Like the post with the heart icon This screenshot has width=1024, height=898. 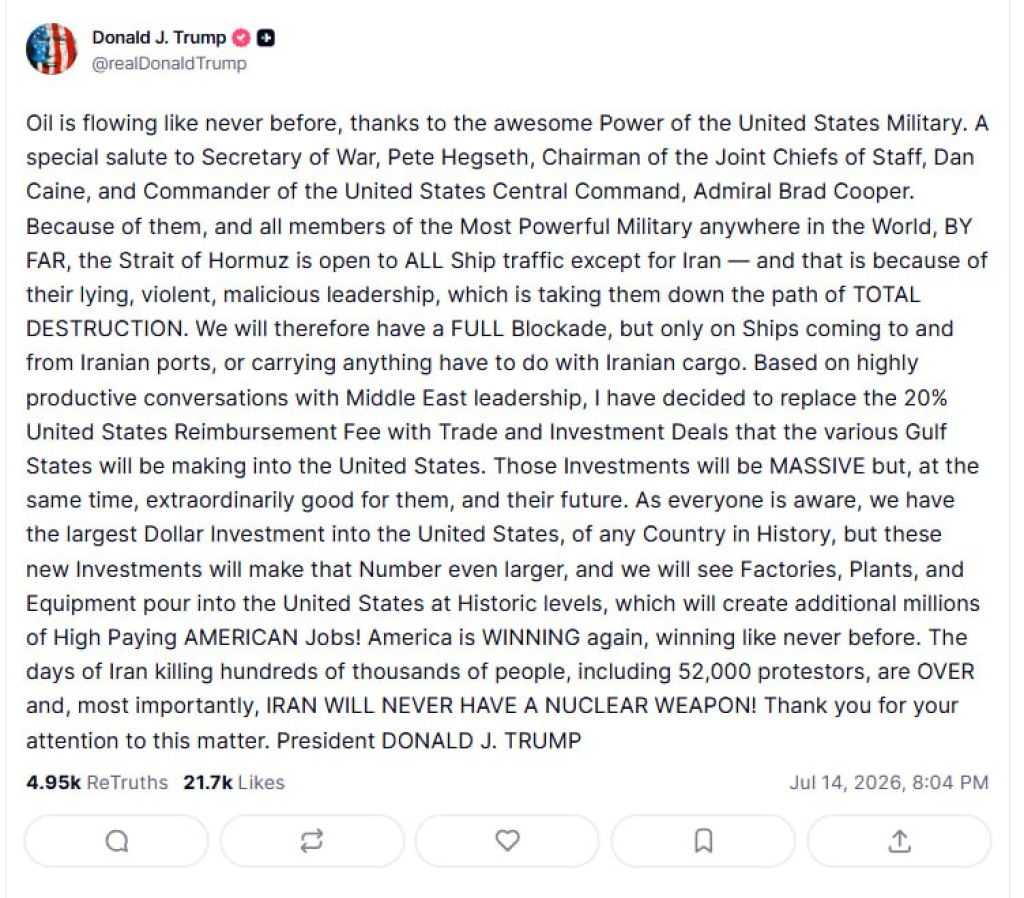click(507, 841)
